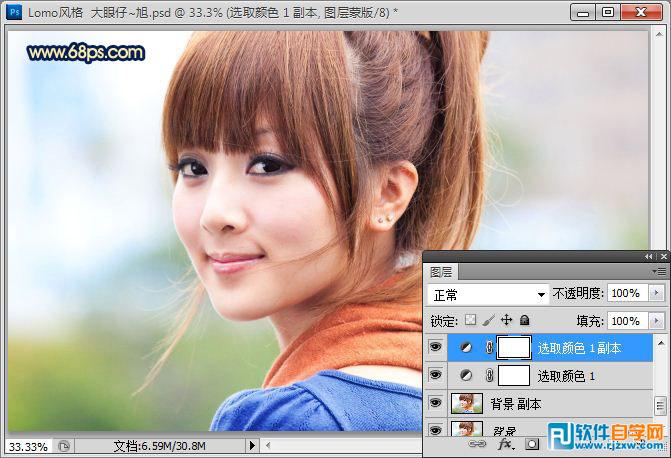Toggle lock position move icon
This screenshot has height=458, width=671.
[506, 320]
